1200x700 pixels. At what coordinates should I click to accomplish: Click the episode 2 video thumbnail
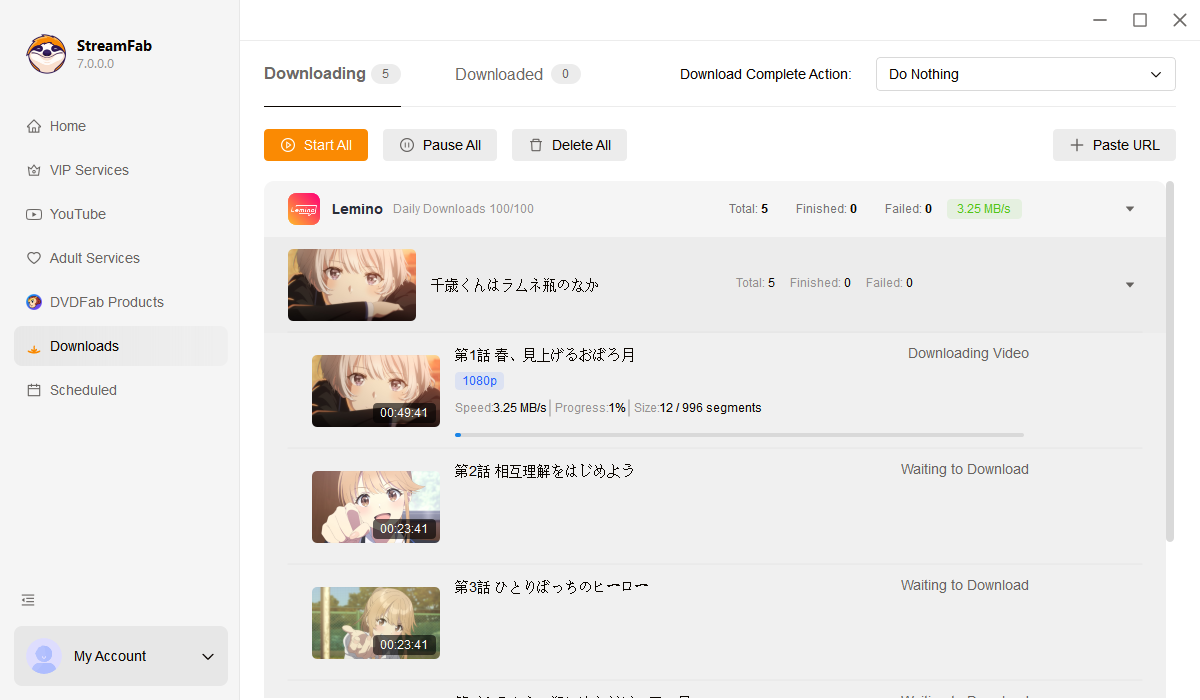tap(375, 507)
